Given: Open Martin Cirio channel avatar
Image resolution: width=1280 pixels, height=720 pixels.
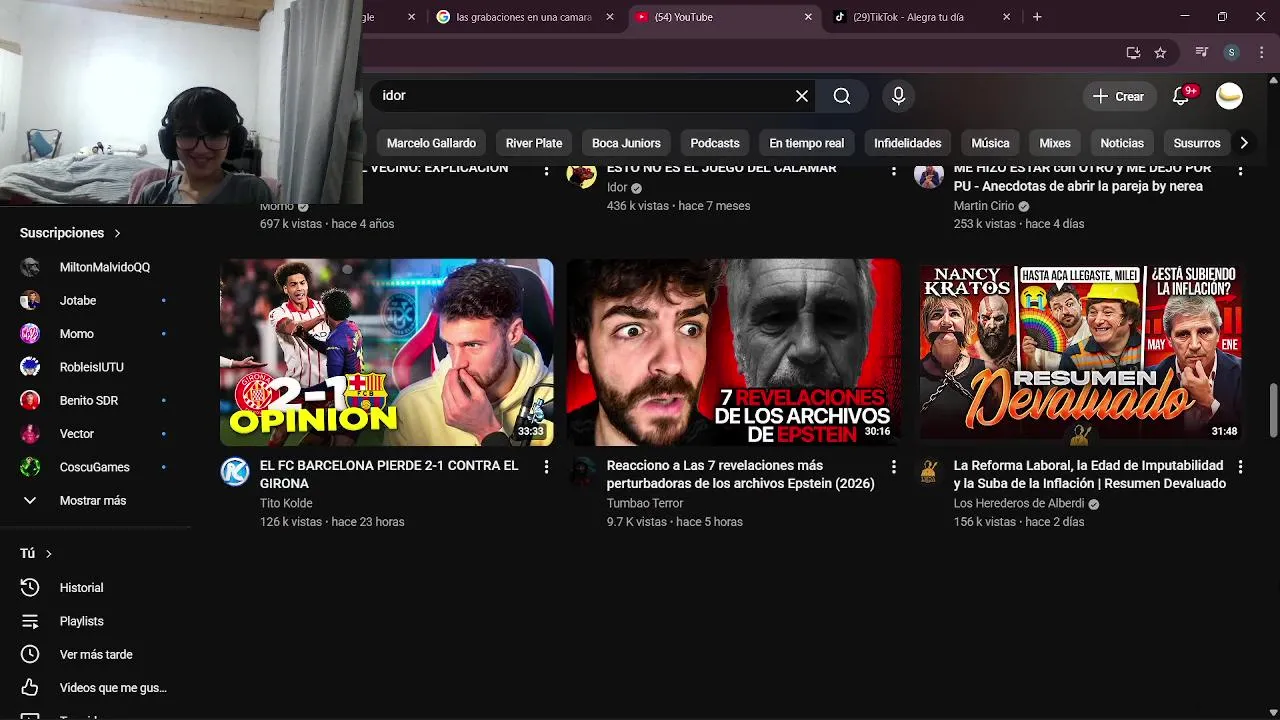Looking at the screenshot, I should coord(929,176).
